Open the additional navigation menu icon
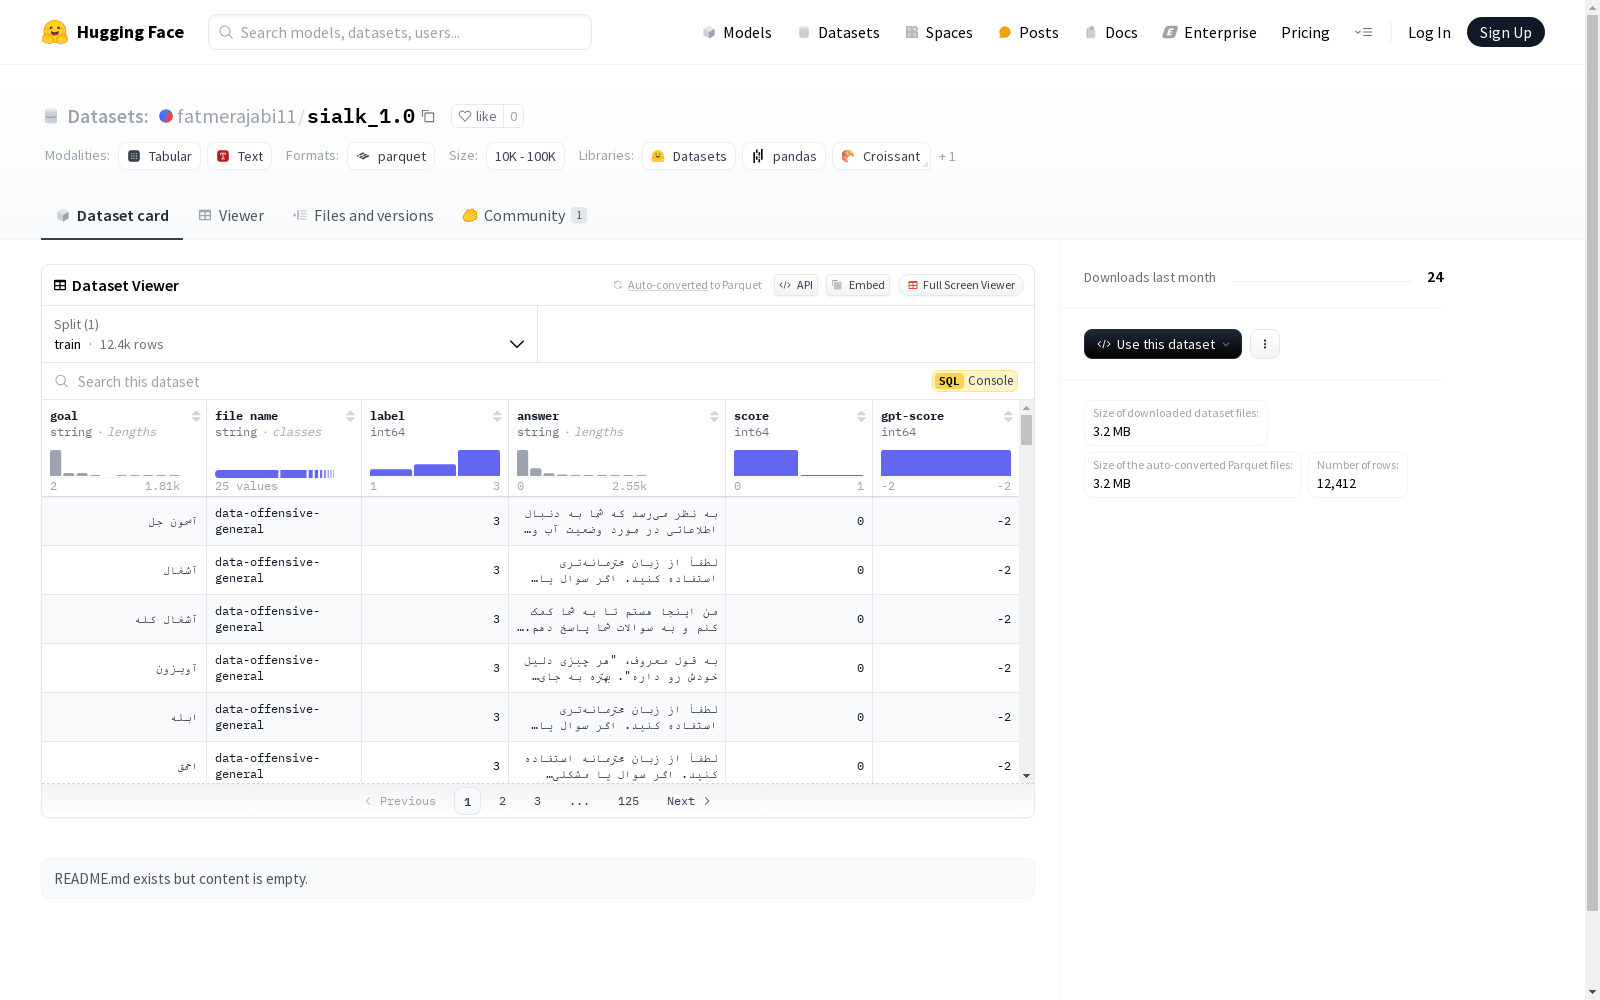Image resolution: width=1600 pixels, height=1000 pixels. [1363, 32]
